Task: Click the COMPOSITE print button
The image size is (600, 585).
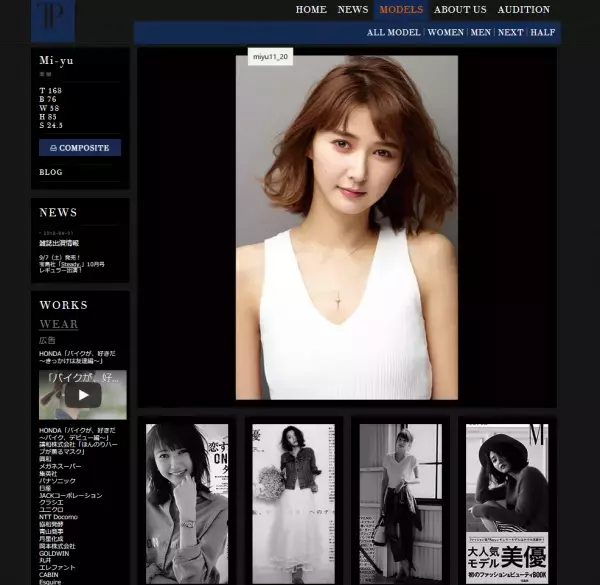Action: pos(80,148)
